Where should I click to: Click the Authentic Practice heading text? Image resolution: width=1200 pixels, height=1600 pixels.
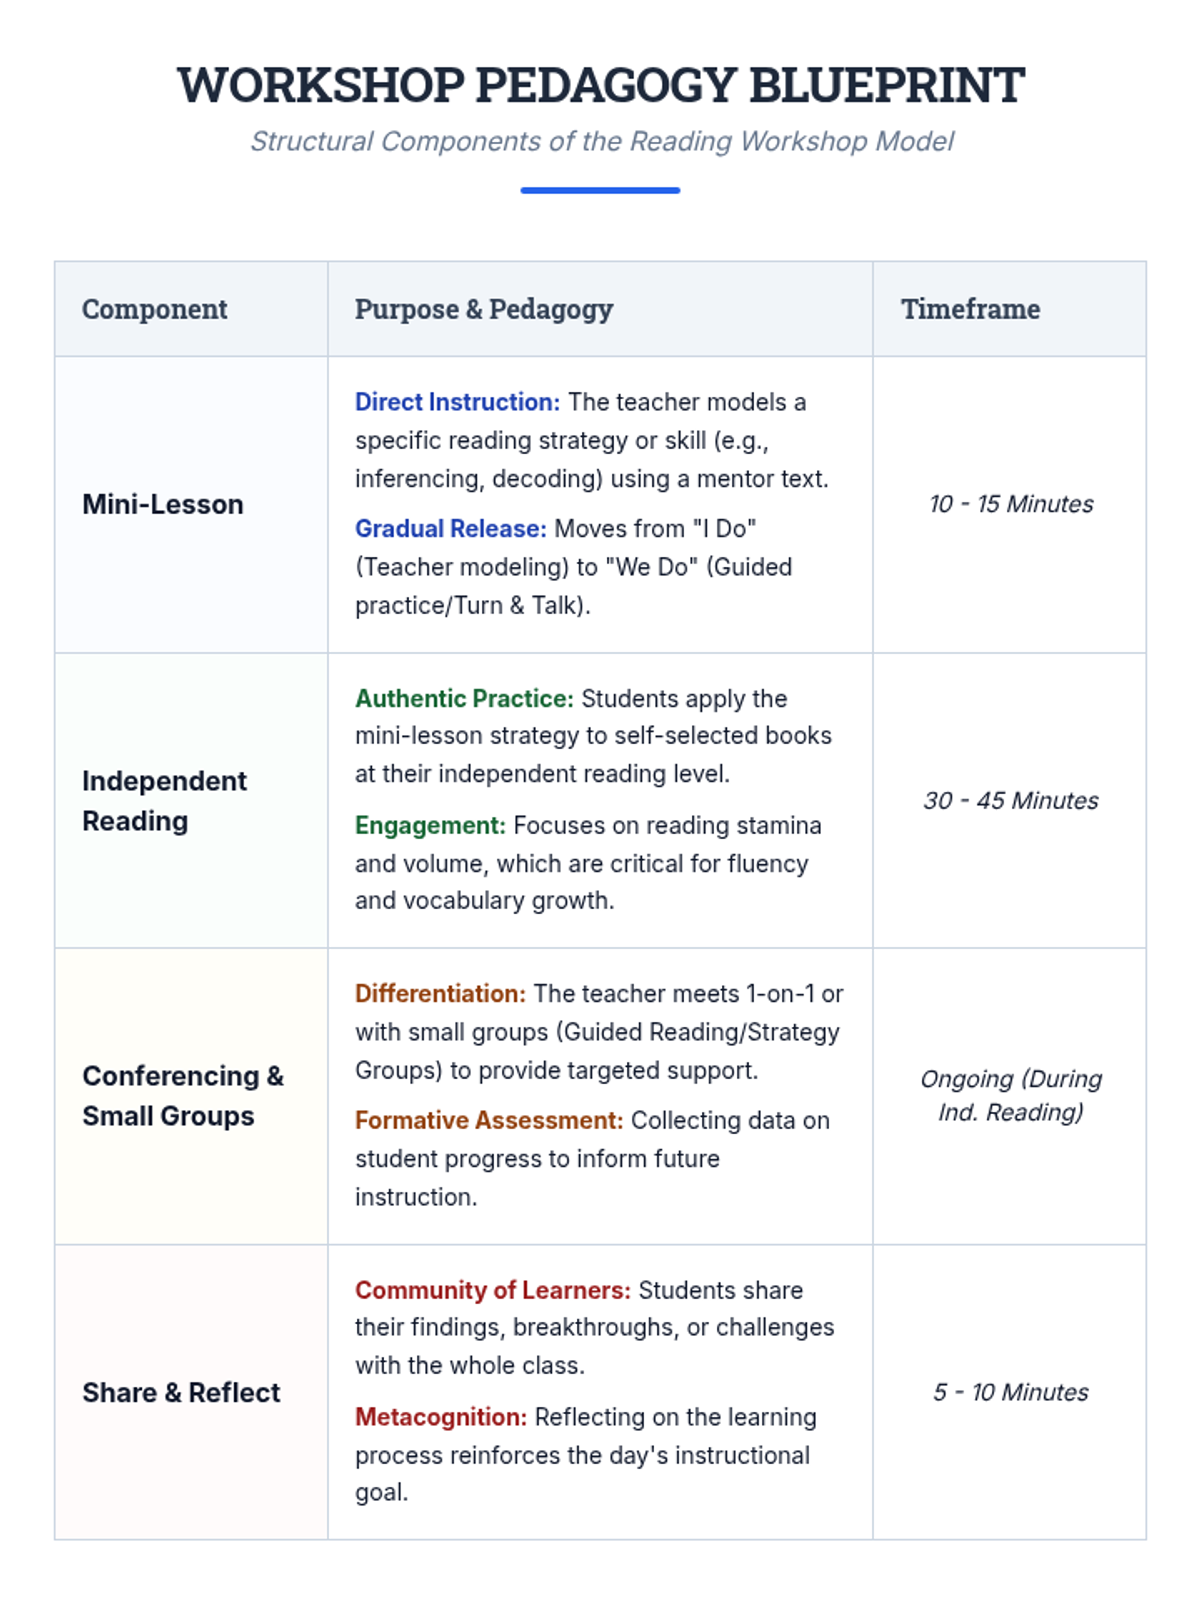coord(464,698)
